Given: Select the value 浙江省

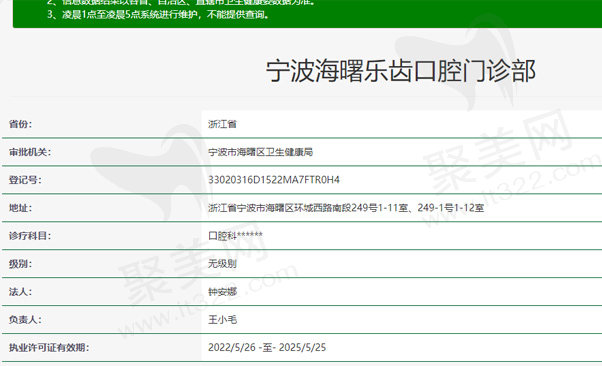Looking at the screenshot, I should pos(222,124).
